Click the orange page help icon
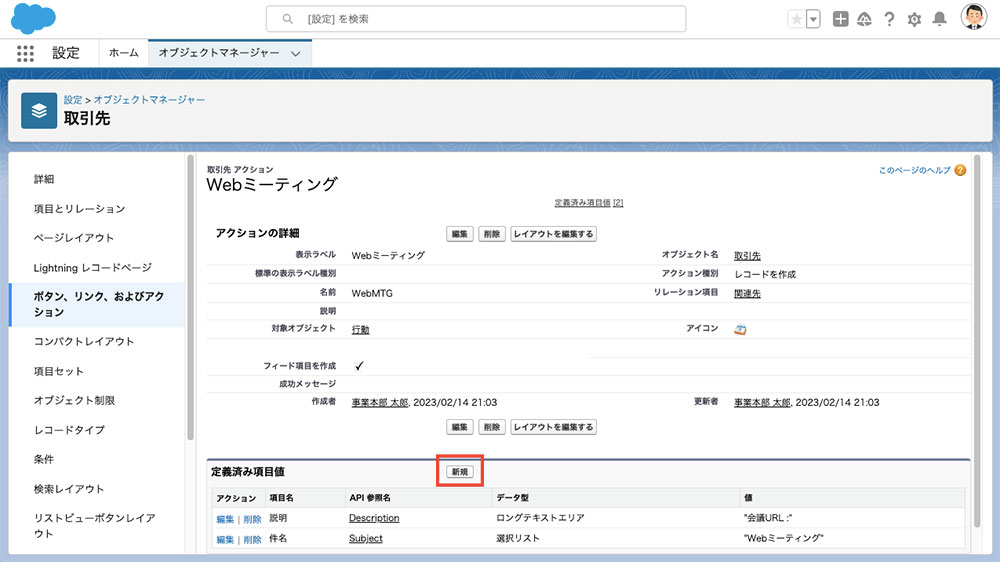This screenshot has width=1000, height=562. [x=960, y=170]
